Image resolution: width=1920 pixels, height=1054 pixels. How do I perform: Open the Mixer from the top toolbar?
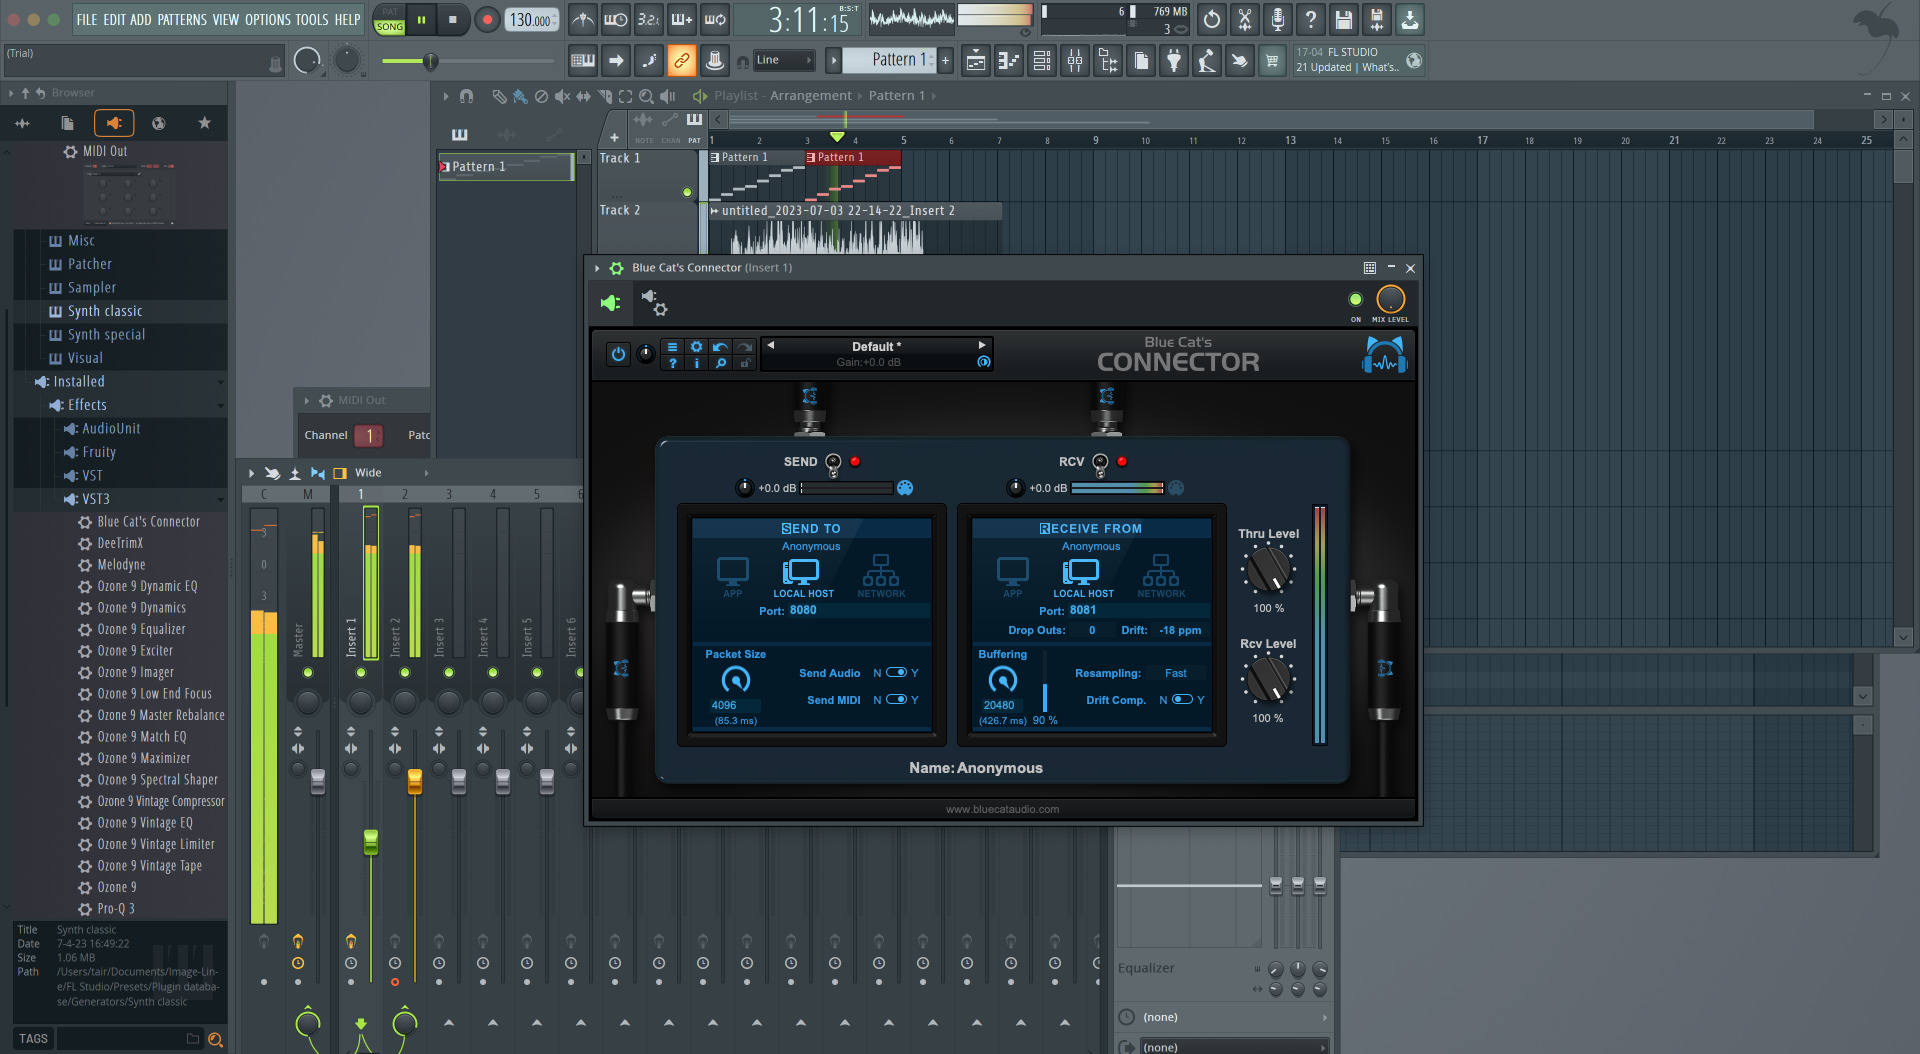point(1074,60)
